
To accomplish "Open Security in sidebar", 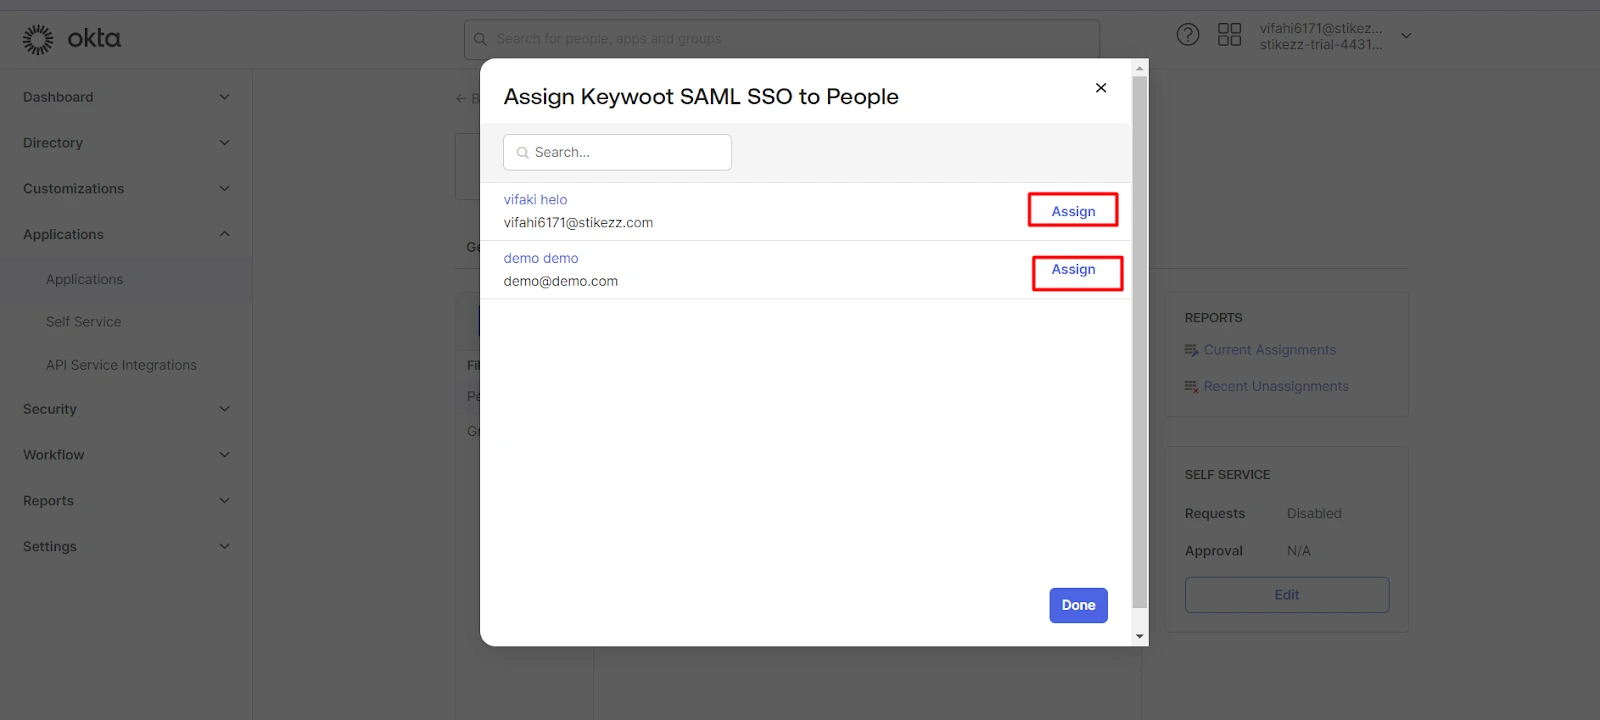I will (50, 409).
